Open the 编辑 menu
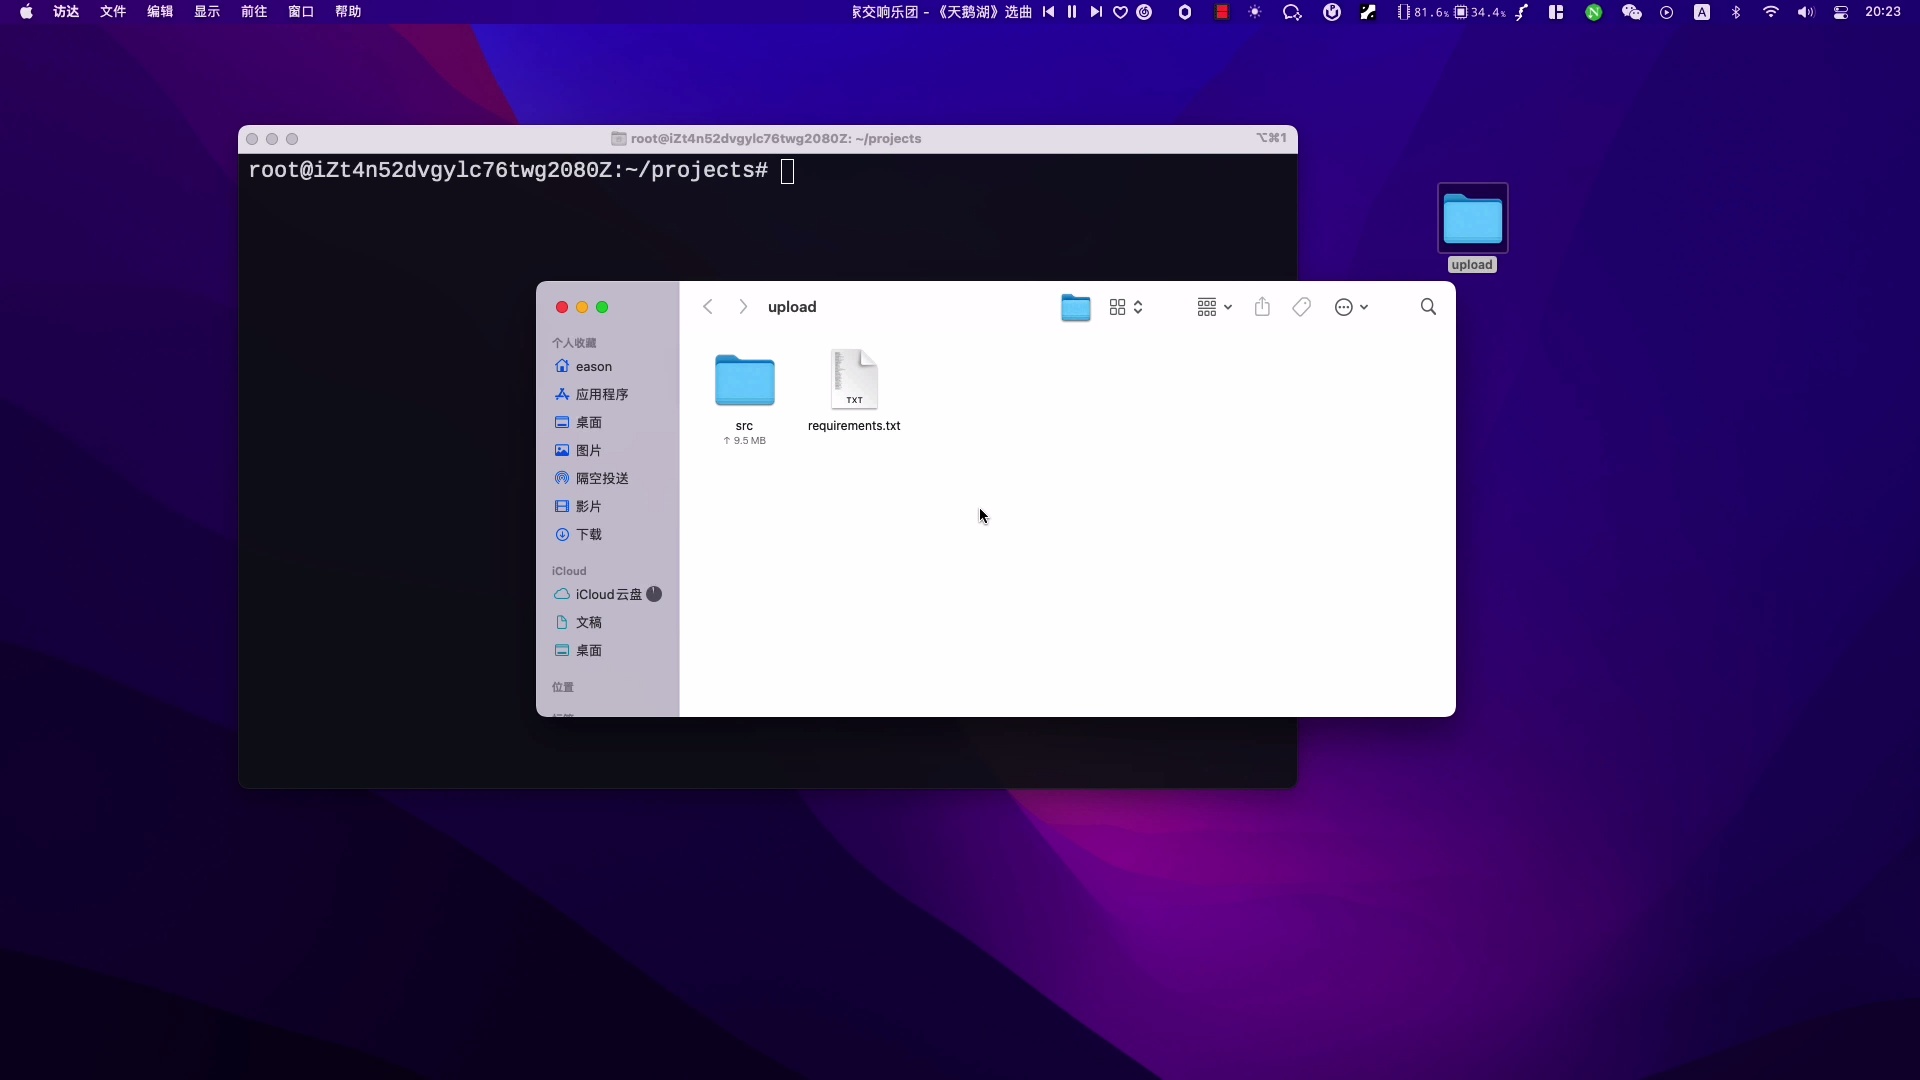1920x1080 pixels. (x=160, y=12)
